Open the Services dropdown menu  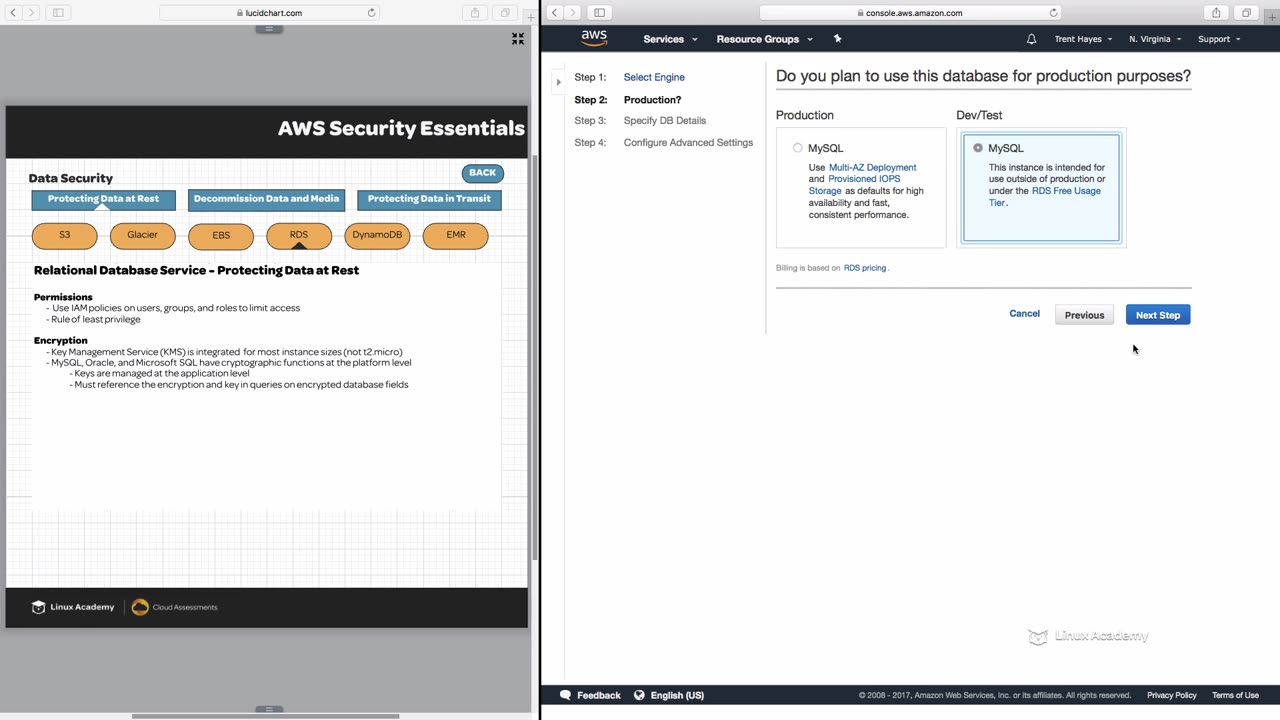pos(670,39)
